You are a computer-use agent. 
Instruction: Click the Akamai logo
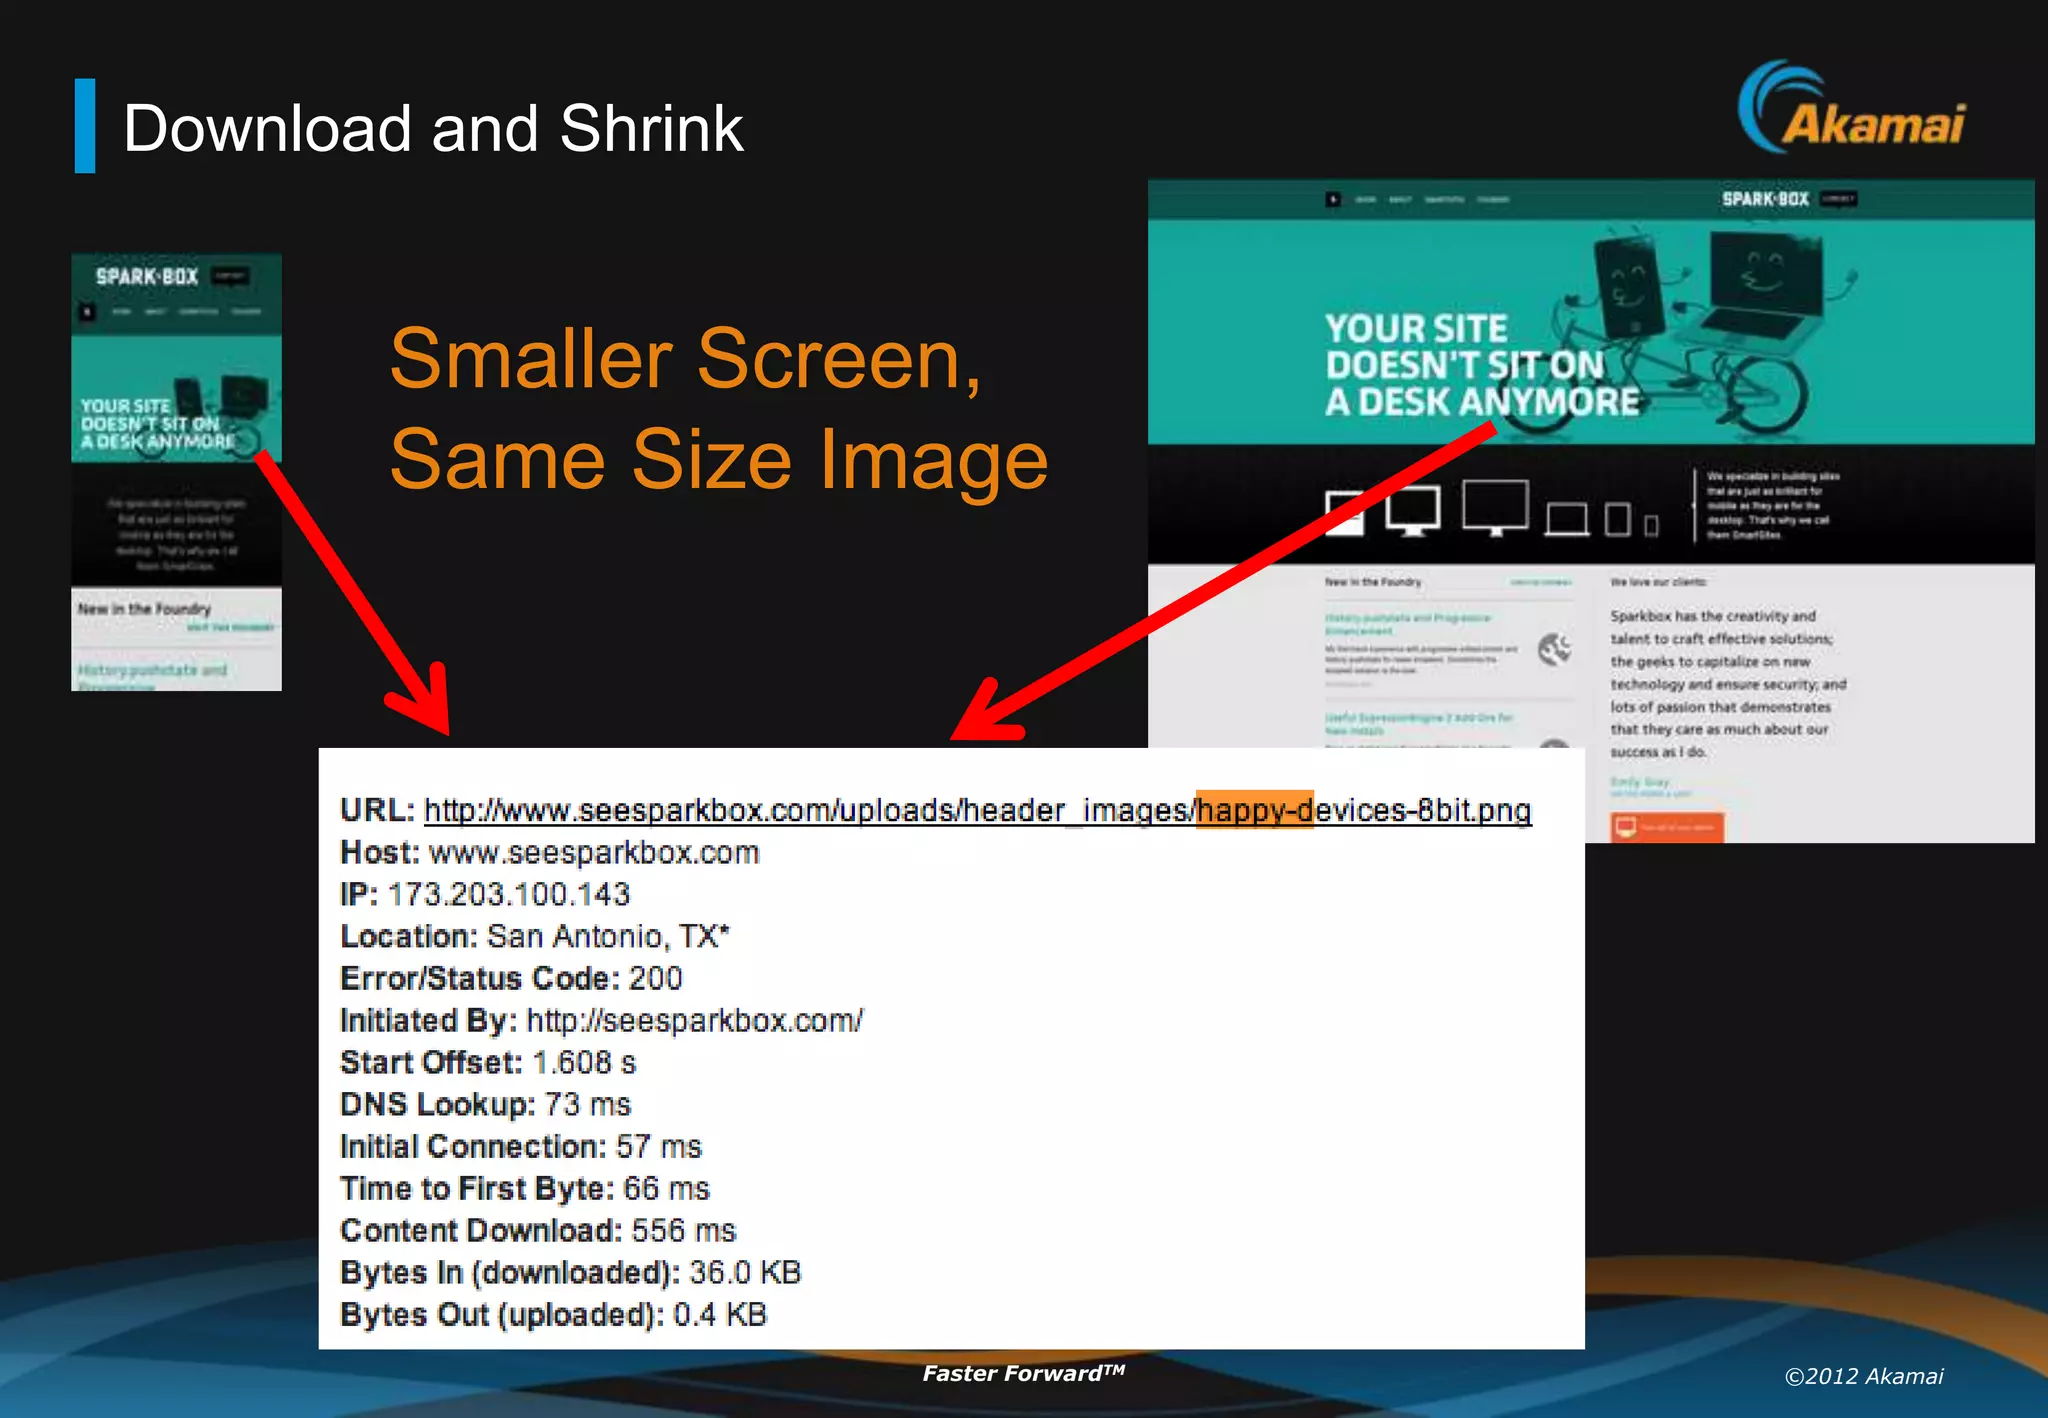point(1851,107)
